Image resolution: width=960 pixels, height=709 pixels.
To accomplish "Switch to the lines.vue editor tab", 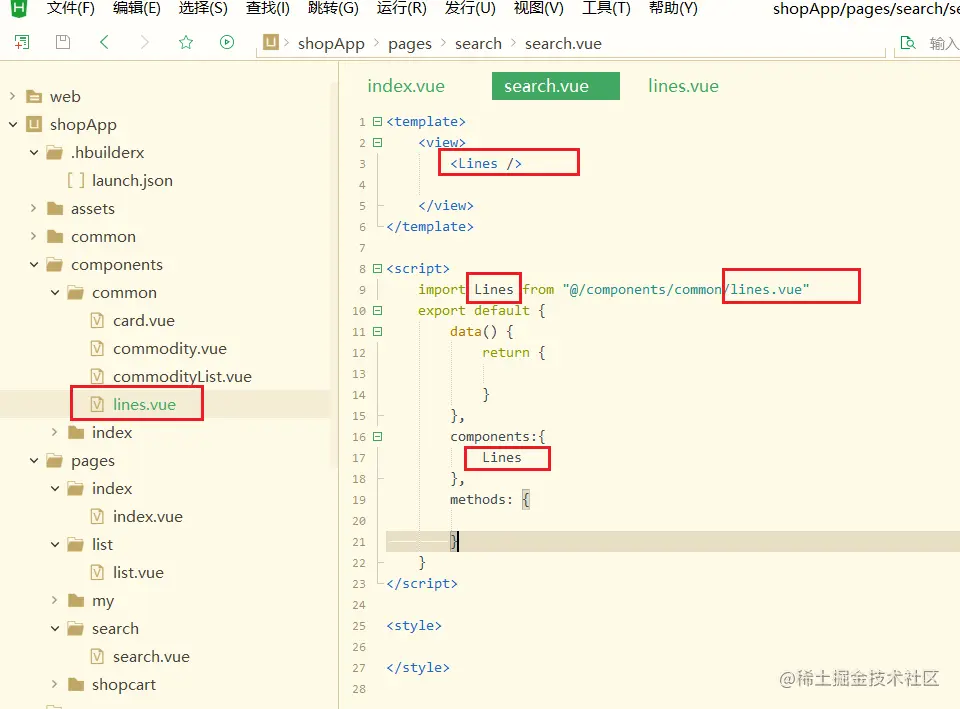I will 683,86.
